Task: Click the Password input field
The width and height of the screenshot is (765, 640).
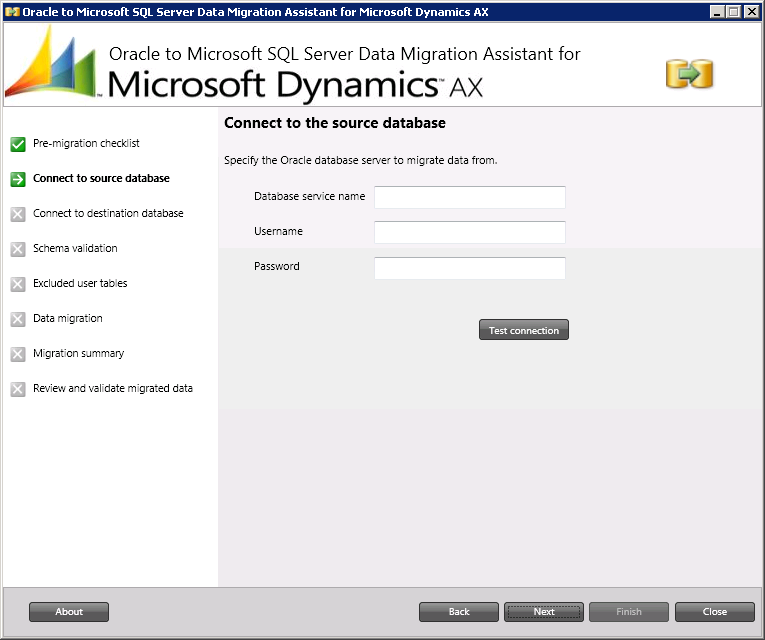Action: [x=469, y=268]
